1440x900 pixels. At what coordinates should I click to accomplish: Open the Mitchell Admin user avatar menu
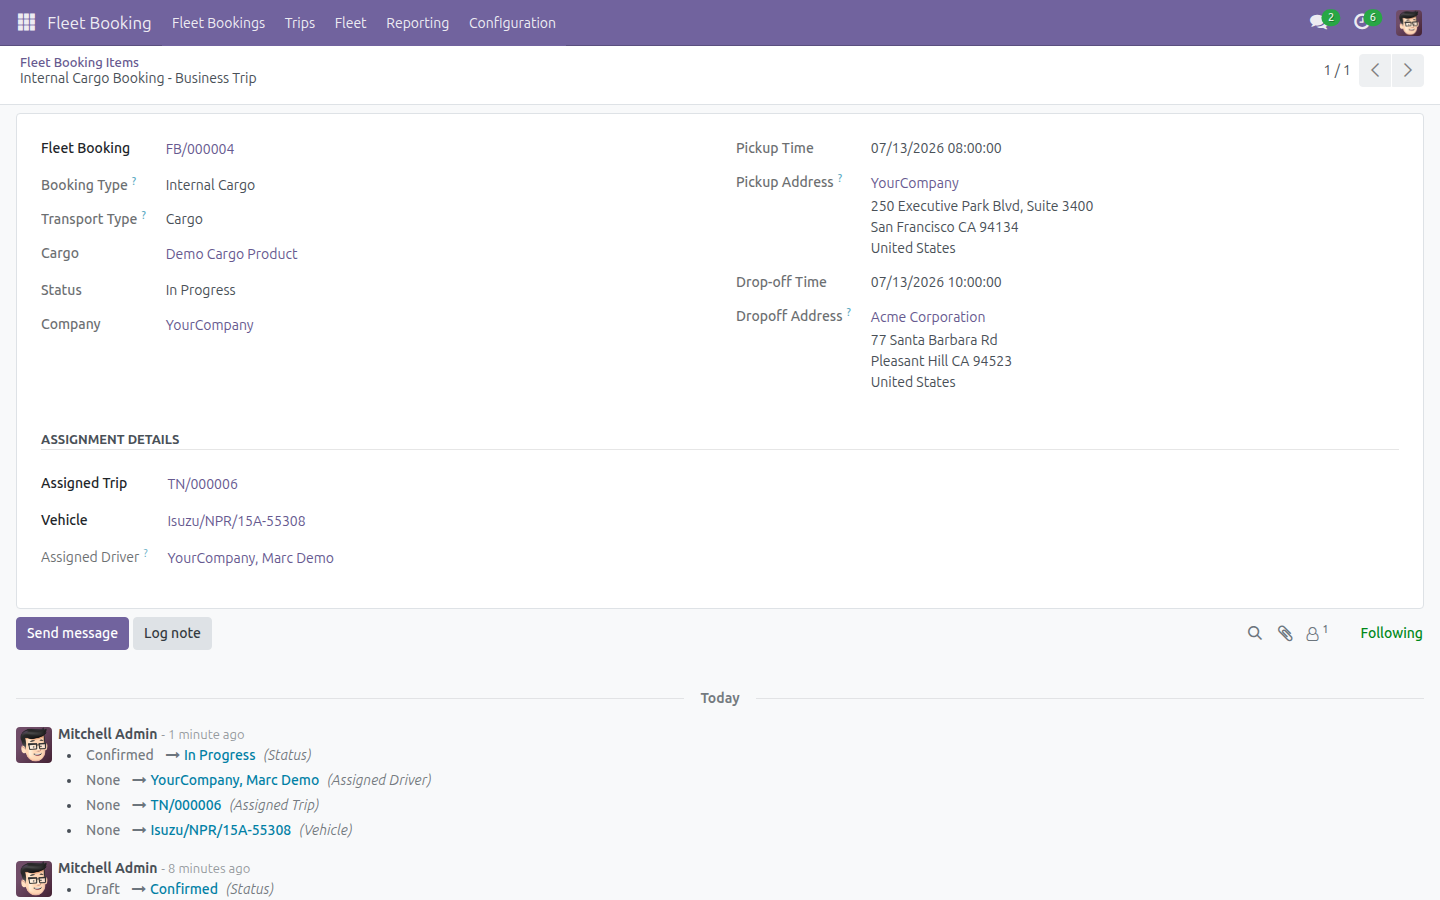1409,22
